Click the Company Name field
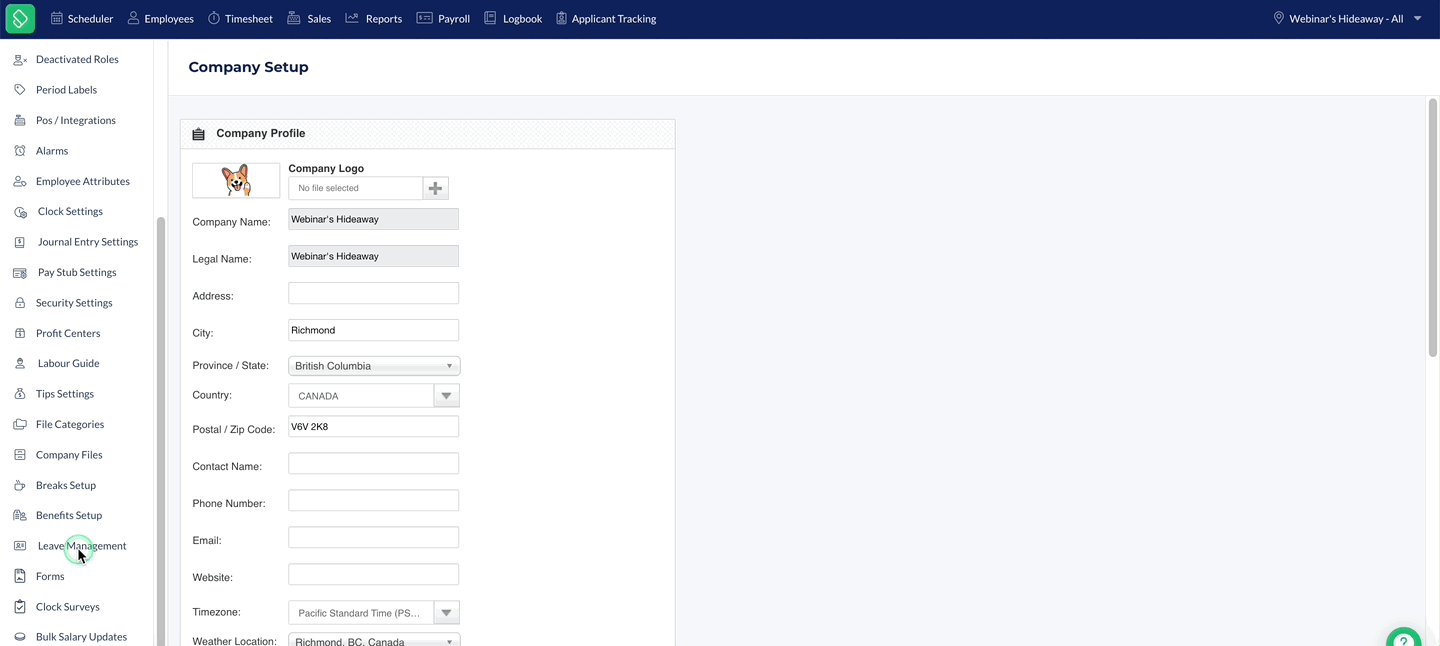The width and height of the screenshot is (1440, 646). 374,219
